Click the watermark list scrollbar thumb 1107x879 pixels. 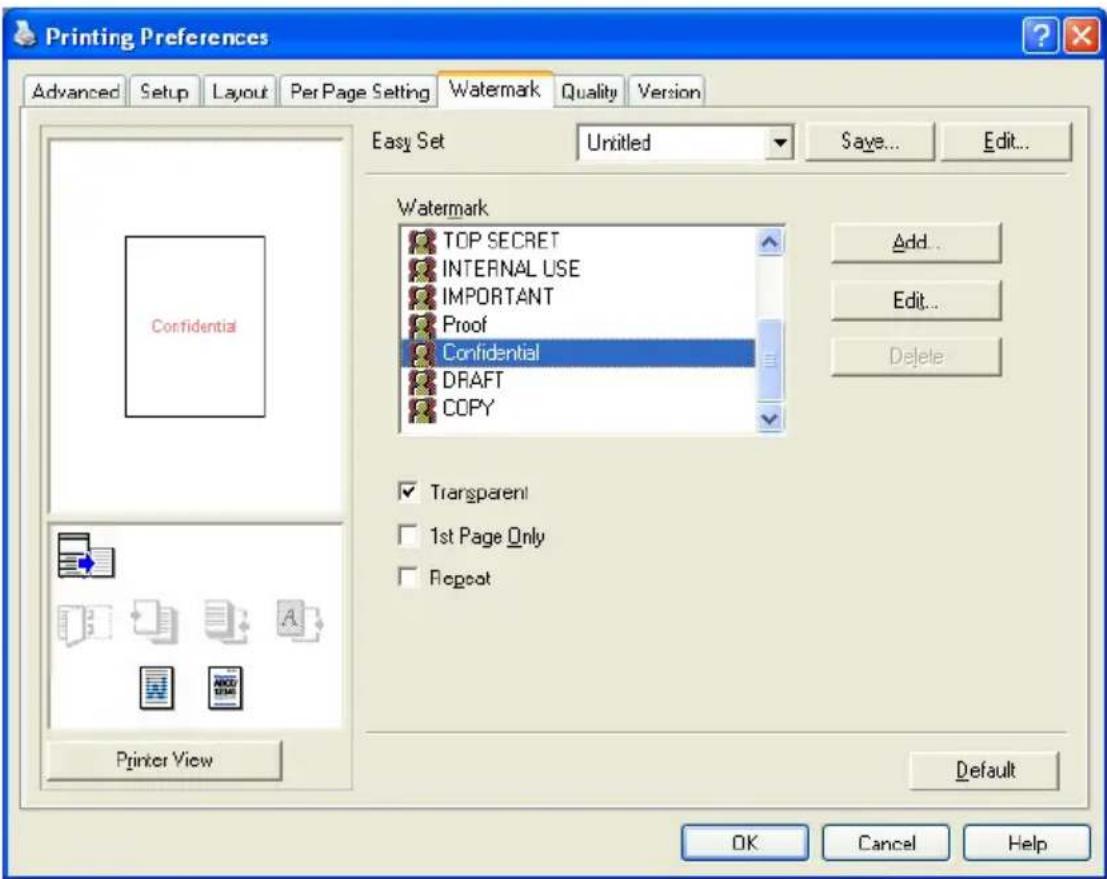[770, 359]
